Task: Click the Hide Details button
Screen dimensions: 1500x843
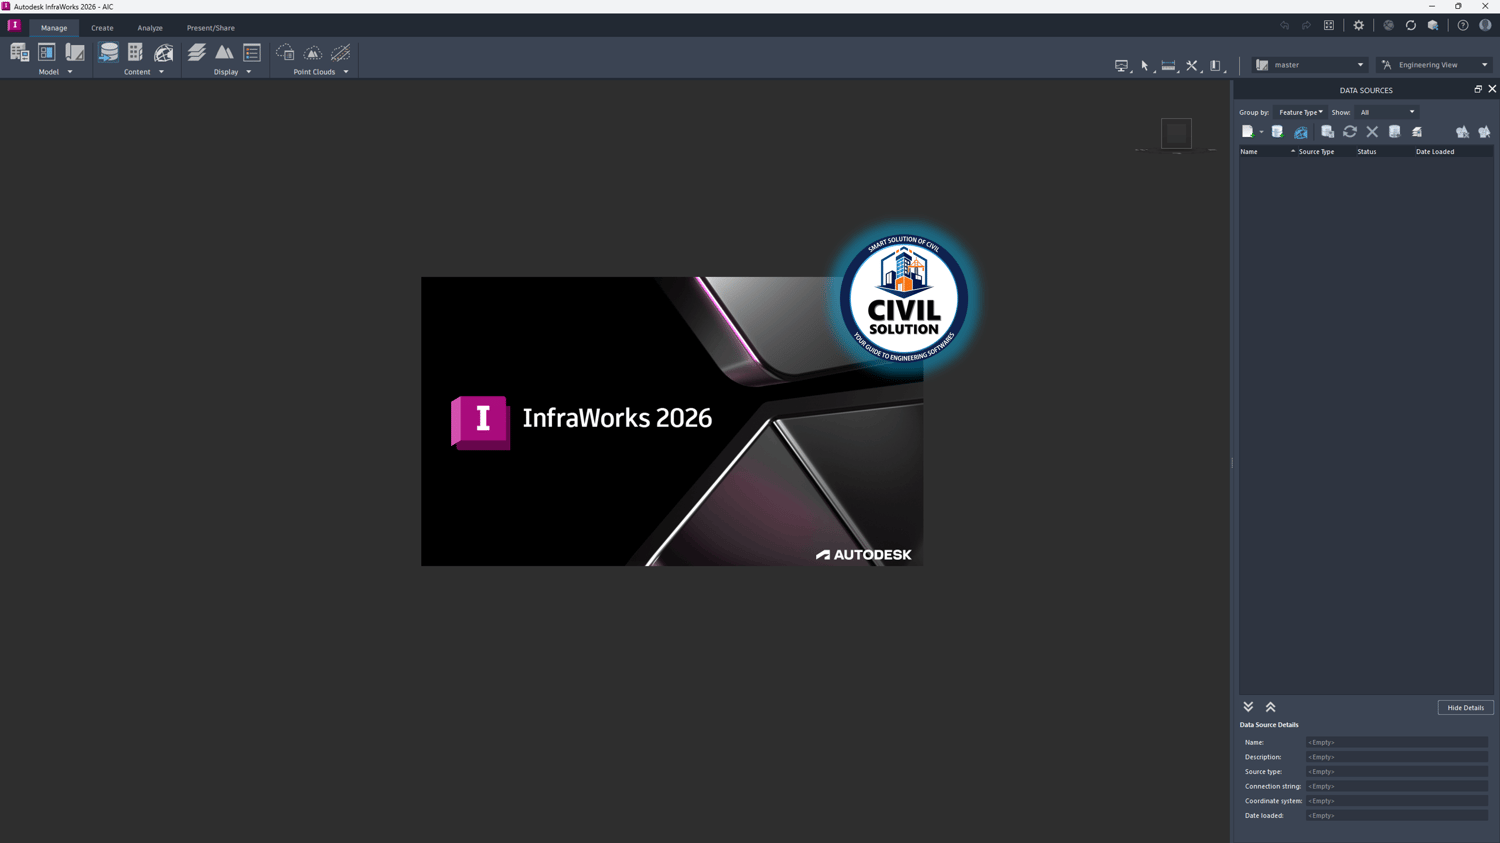Action: tap(1466, 708)
